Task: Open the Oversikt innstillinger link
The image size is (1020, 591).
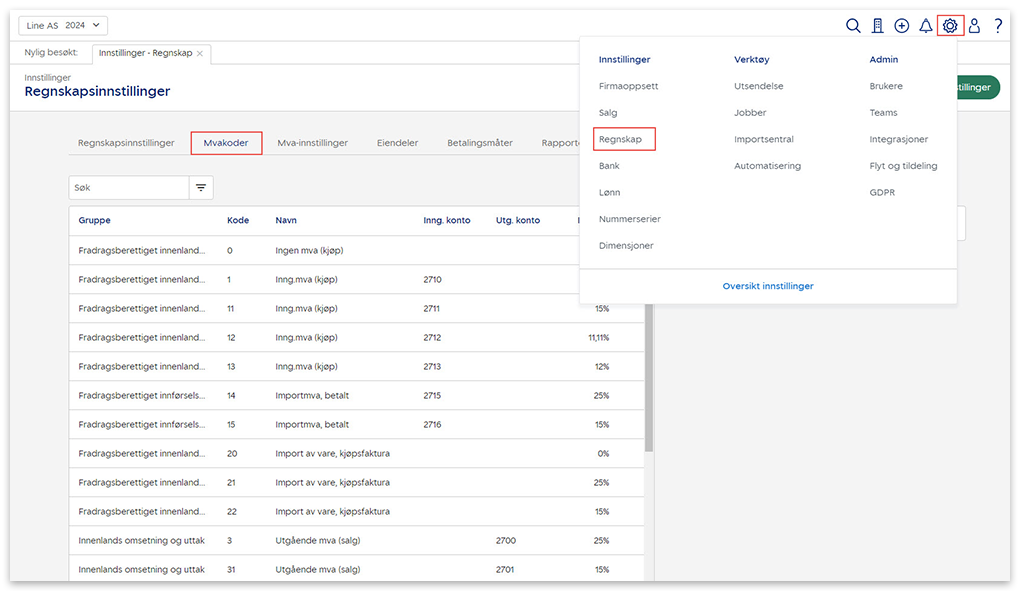Action: click(x=767, y=286)
